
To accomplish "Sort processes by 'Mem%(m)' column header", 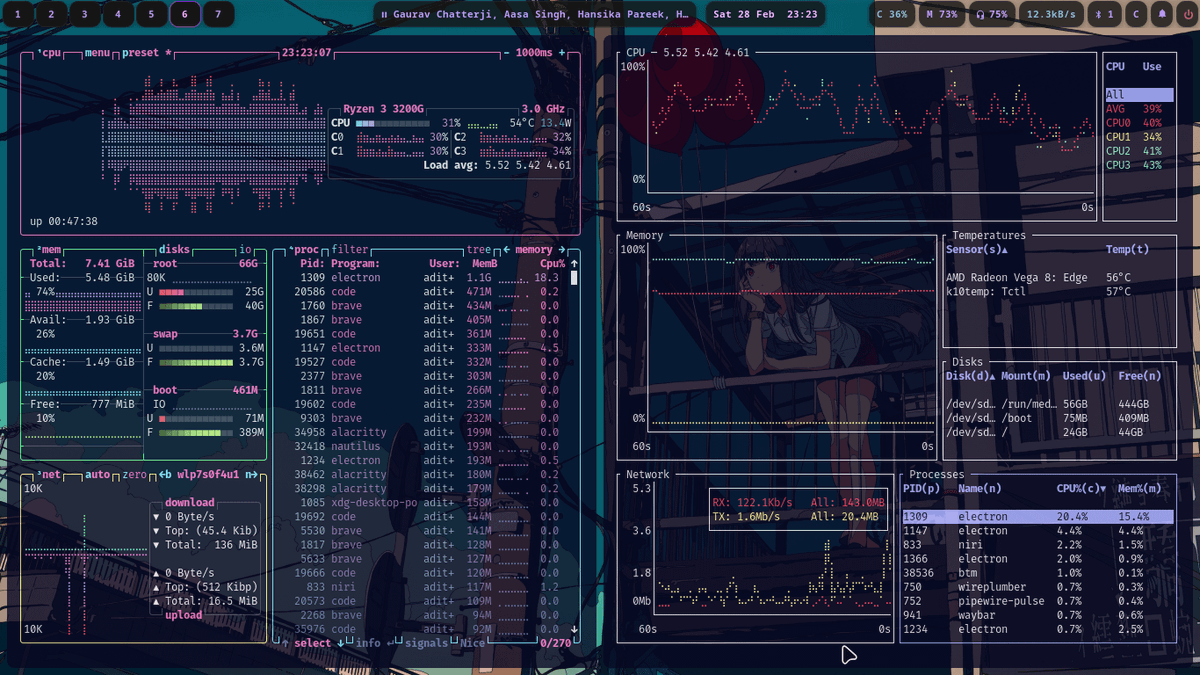I will click(1140, 489).
